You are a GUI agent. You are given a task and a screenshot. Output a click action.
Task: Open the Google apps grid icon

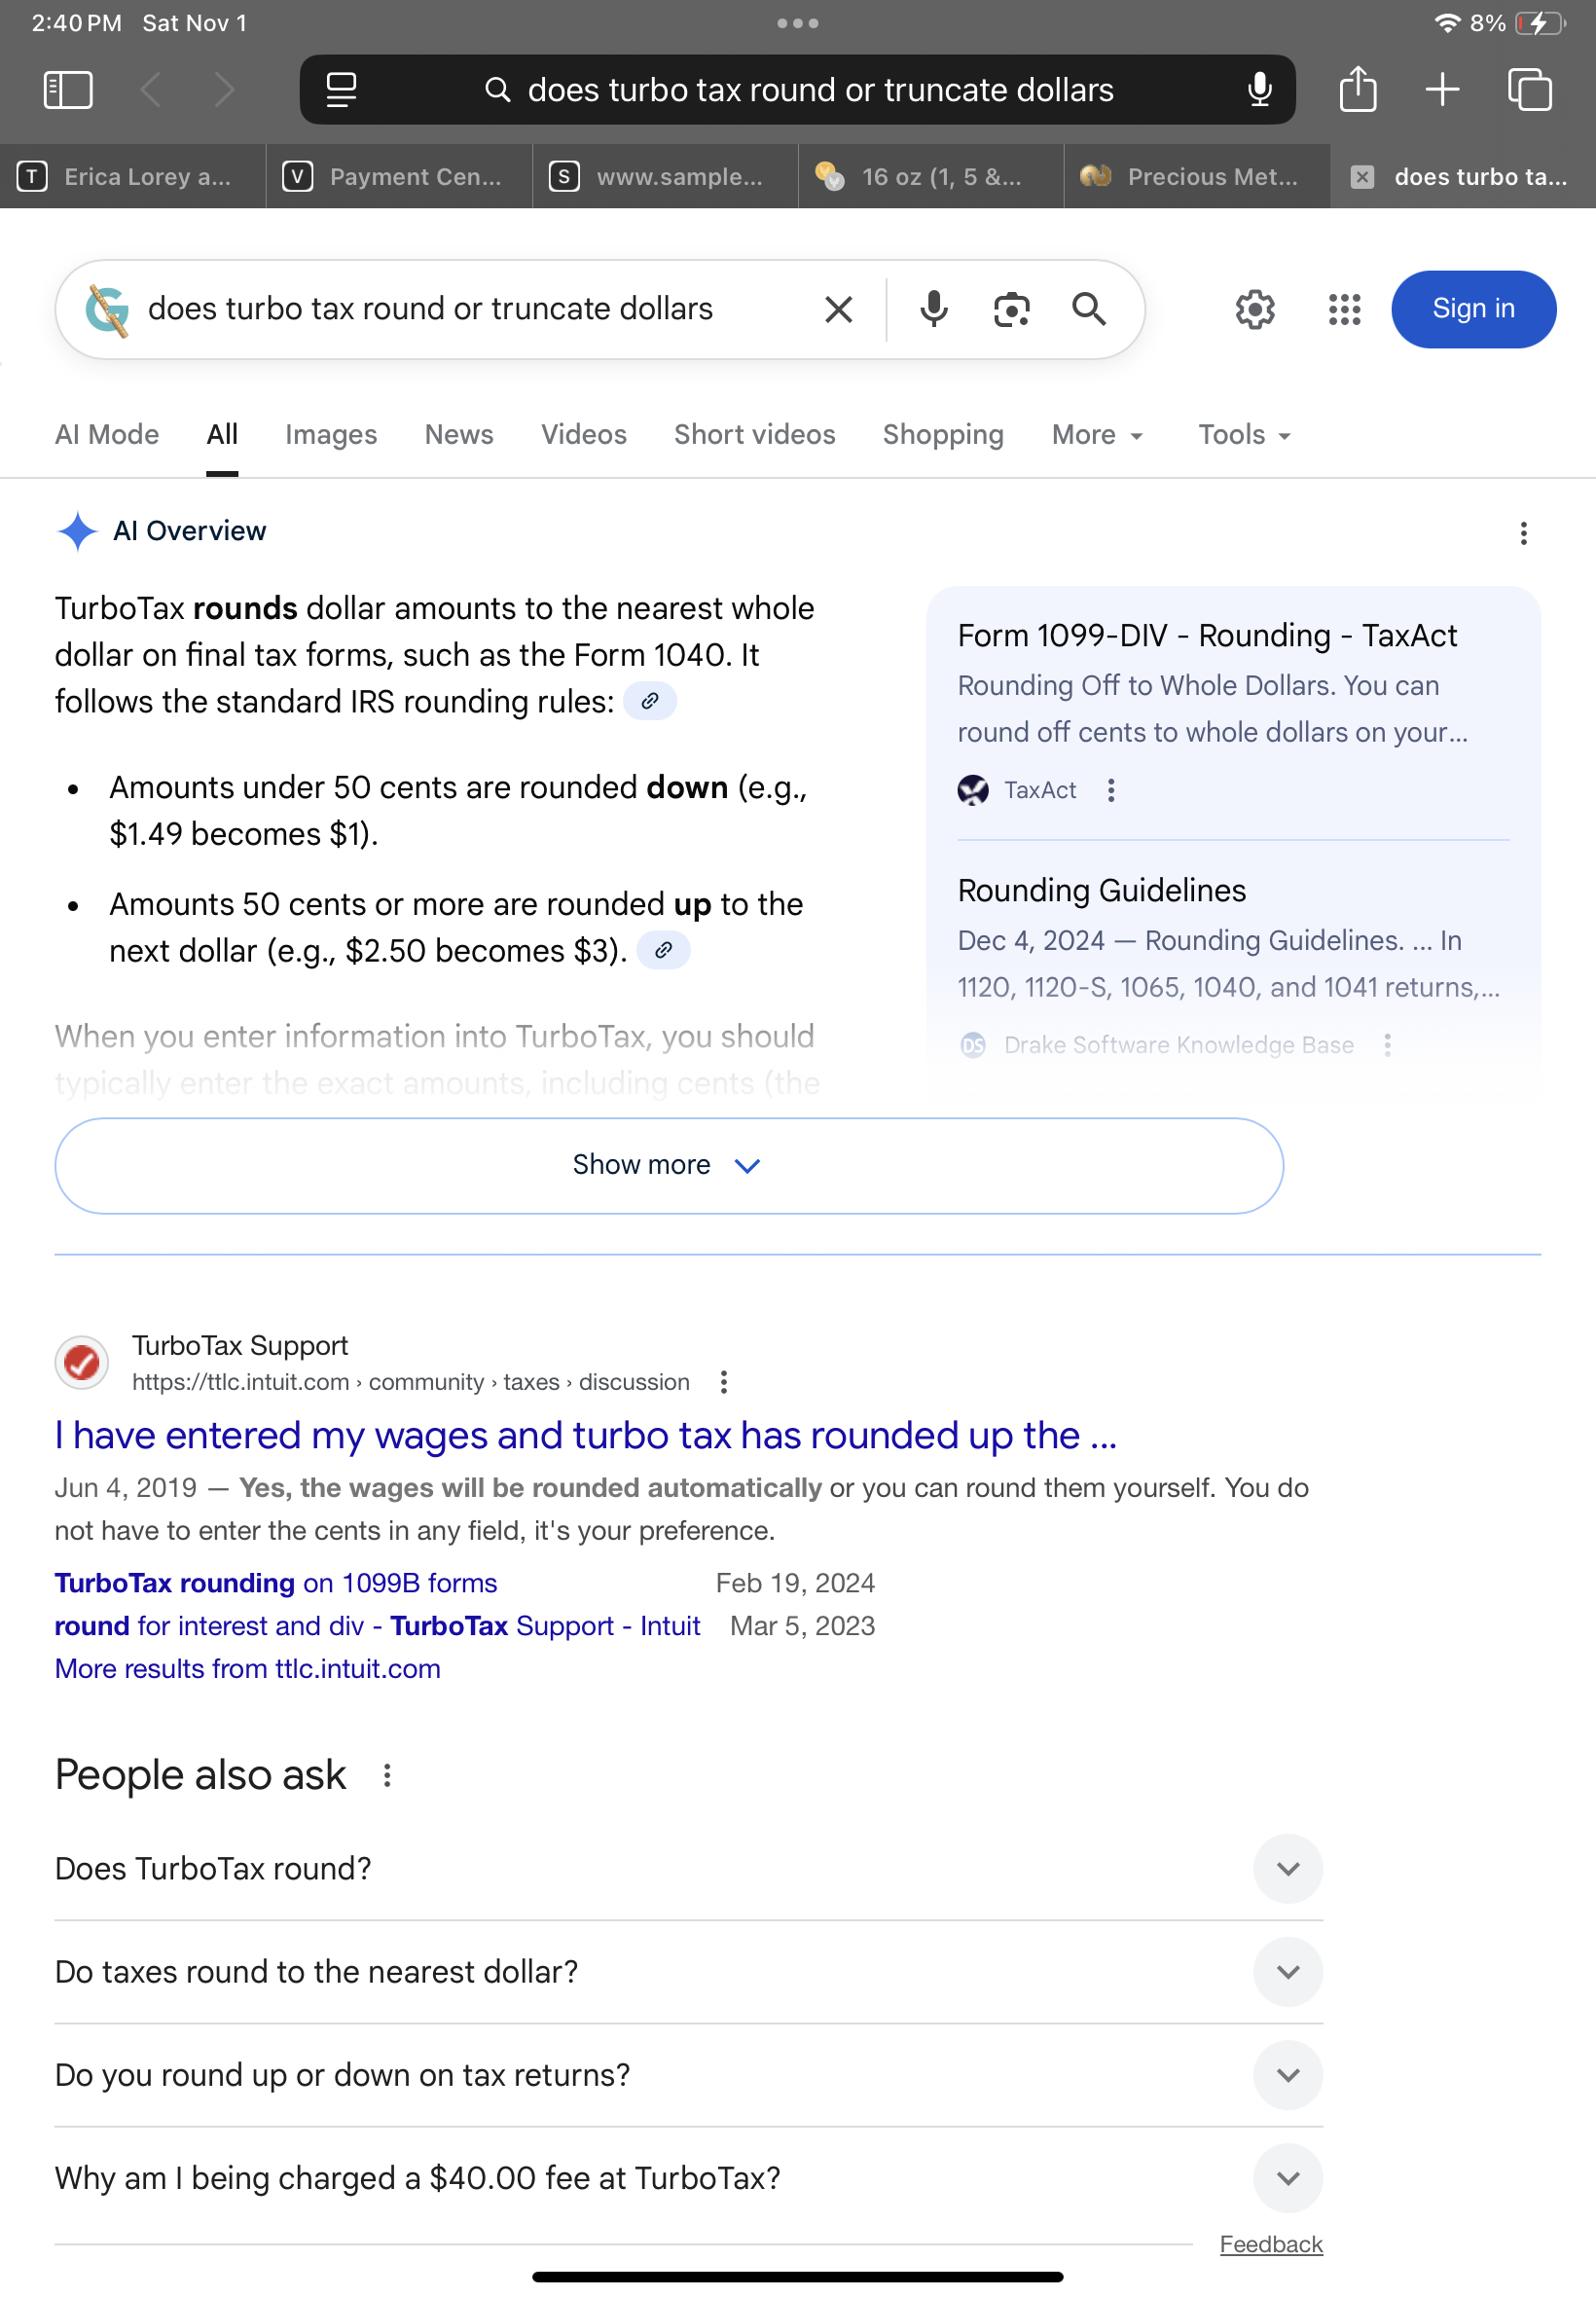[1344, 309]
